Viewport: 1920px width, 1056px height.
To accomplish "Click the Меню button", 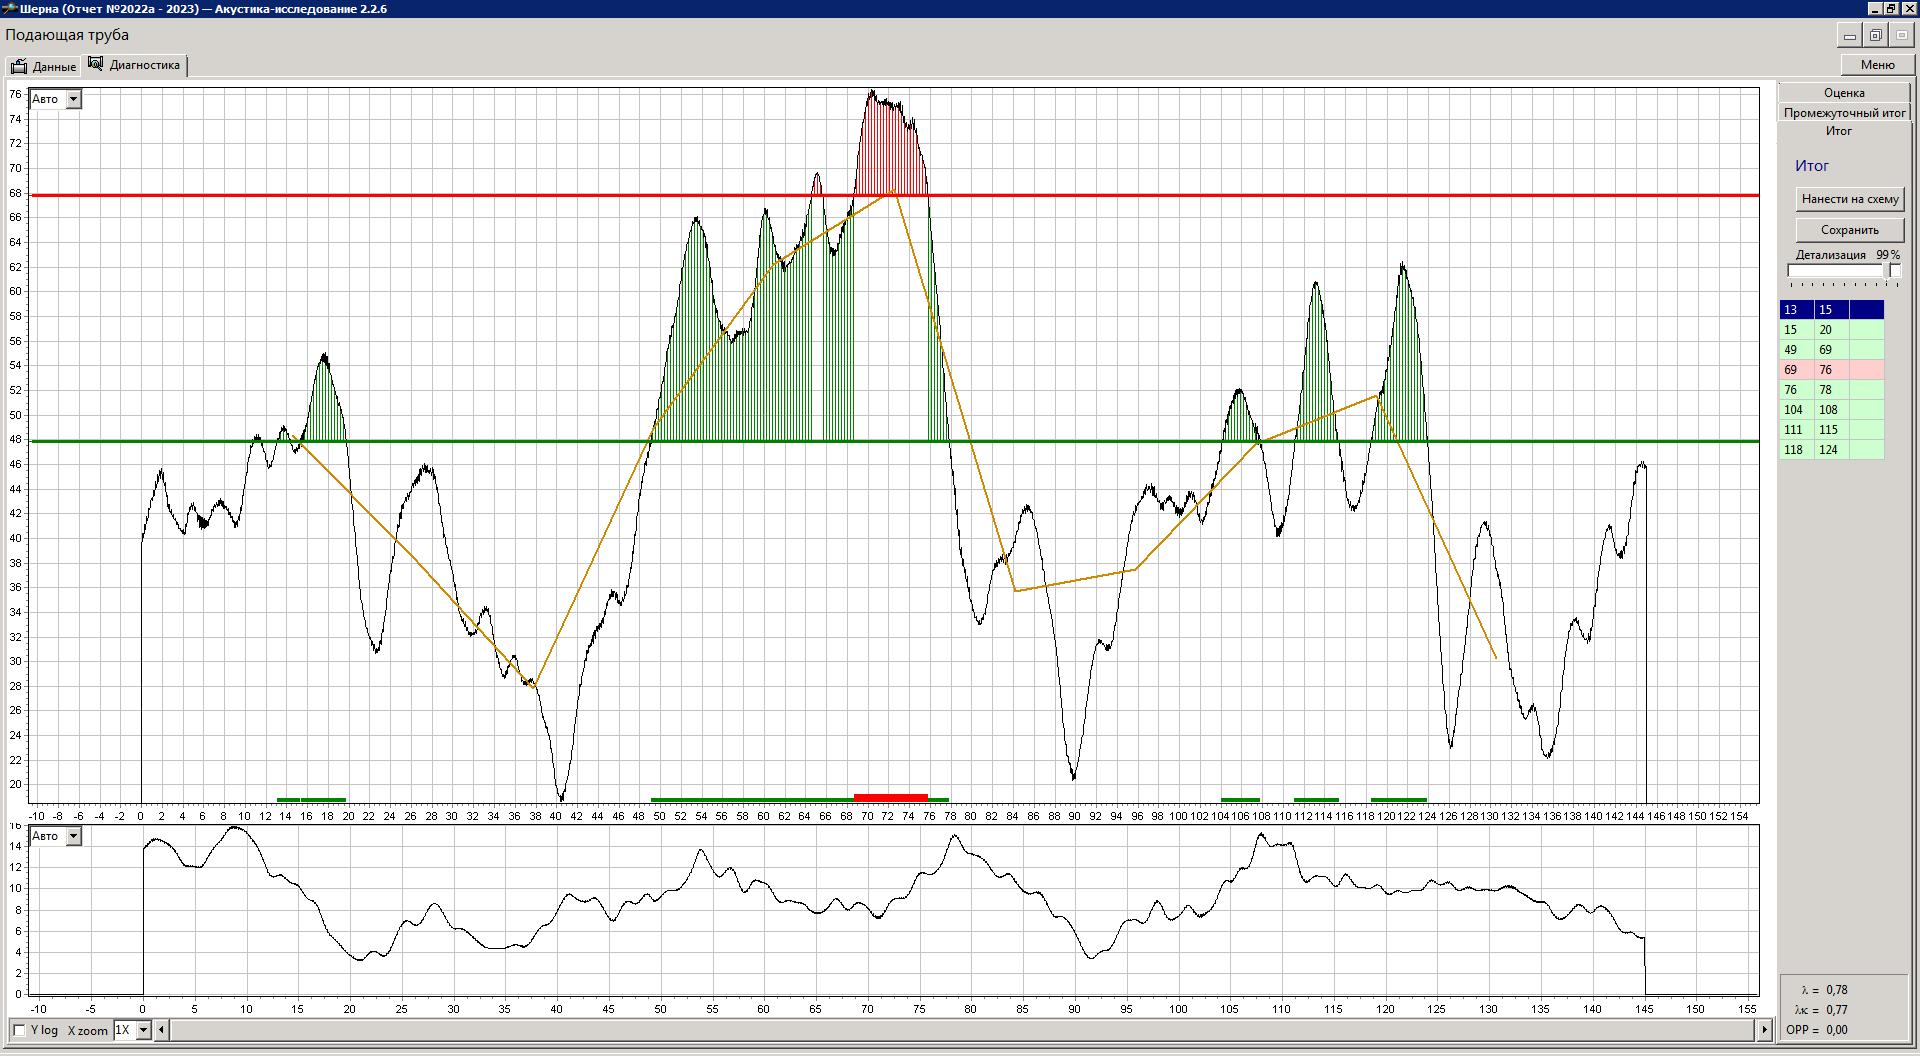I will 1877,65.
